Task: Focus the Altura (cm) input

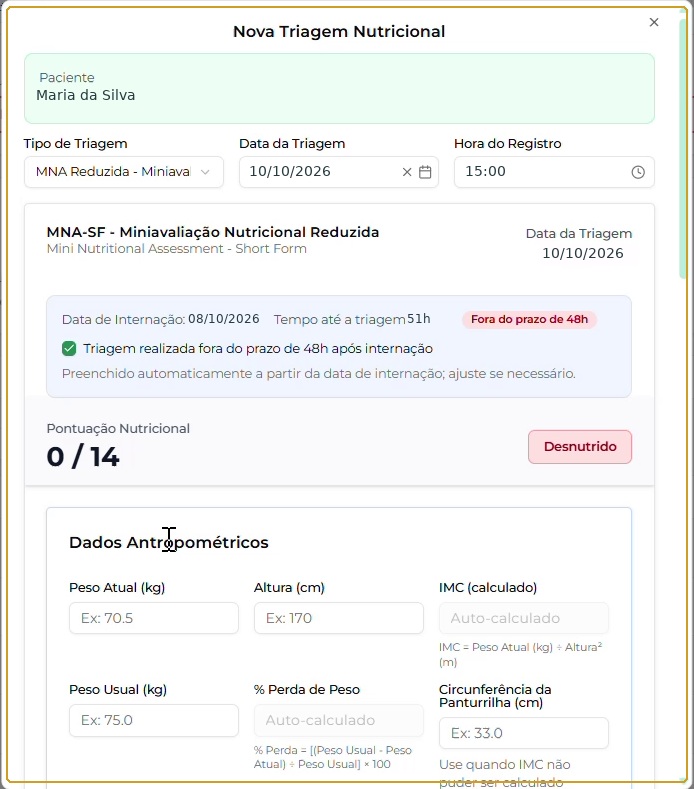Action: pyautogui.click(x=339, y=618)
